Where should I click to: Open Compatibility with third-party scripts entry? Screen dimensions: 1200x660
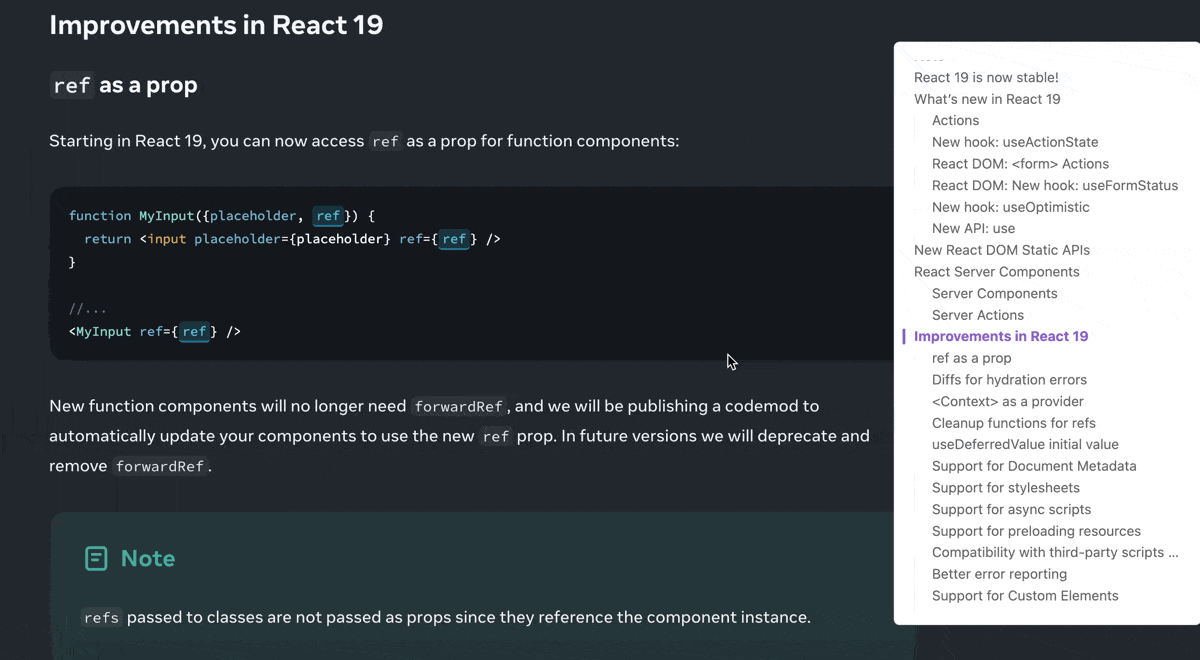coord(1055,552)
